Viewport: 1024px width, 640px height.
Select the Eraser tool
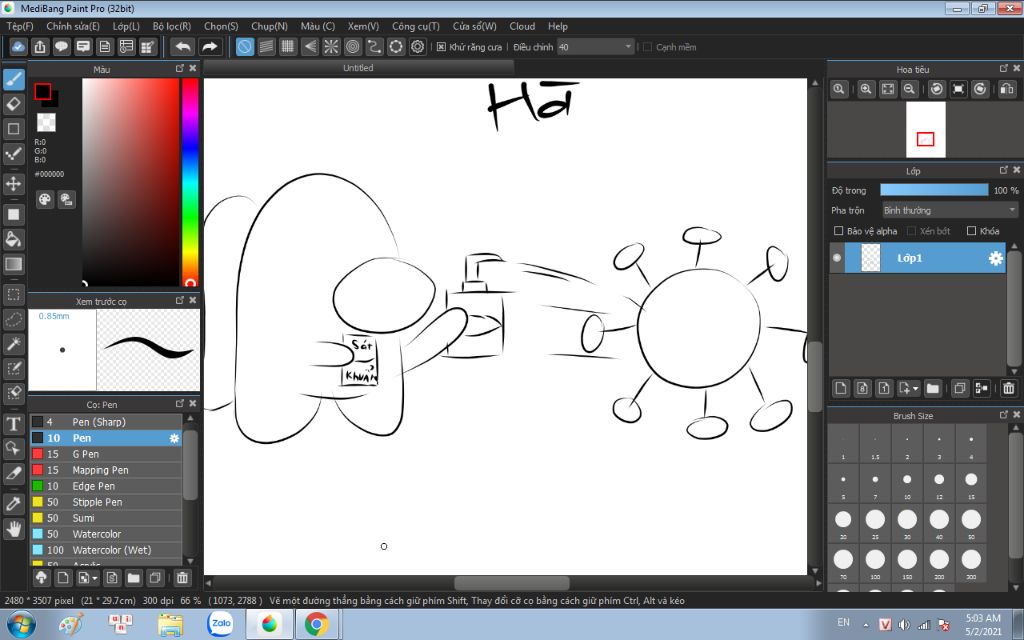14,104
